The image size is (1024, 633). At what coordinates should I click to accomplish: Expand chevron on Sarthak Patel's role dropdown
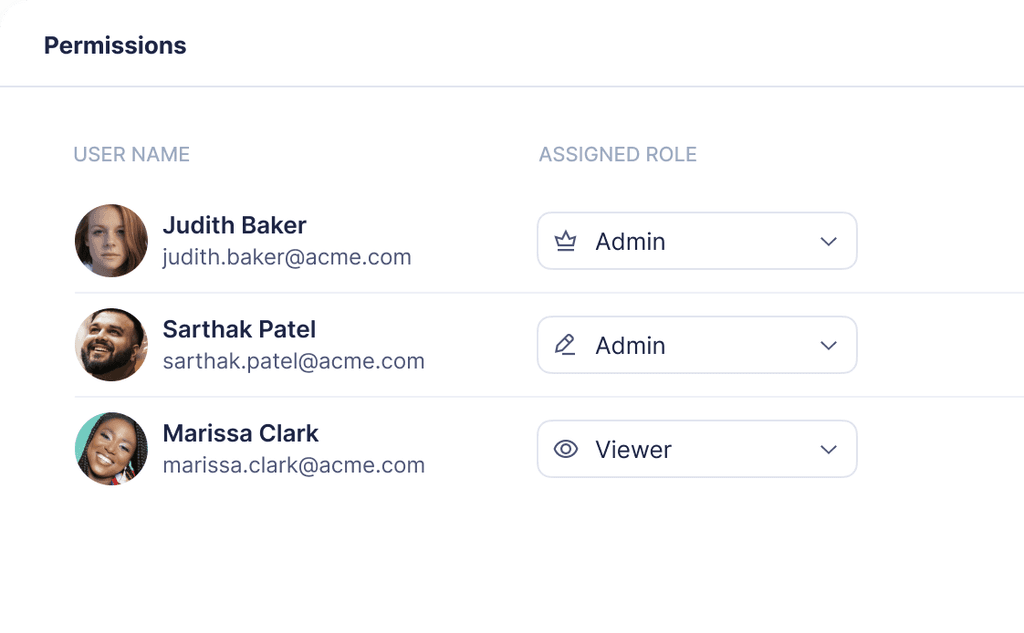click(x=828, y=345)
